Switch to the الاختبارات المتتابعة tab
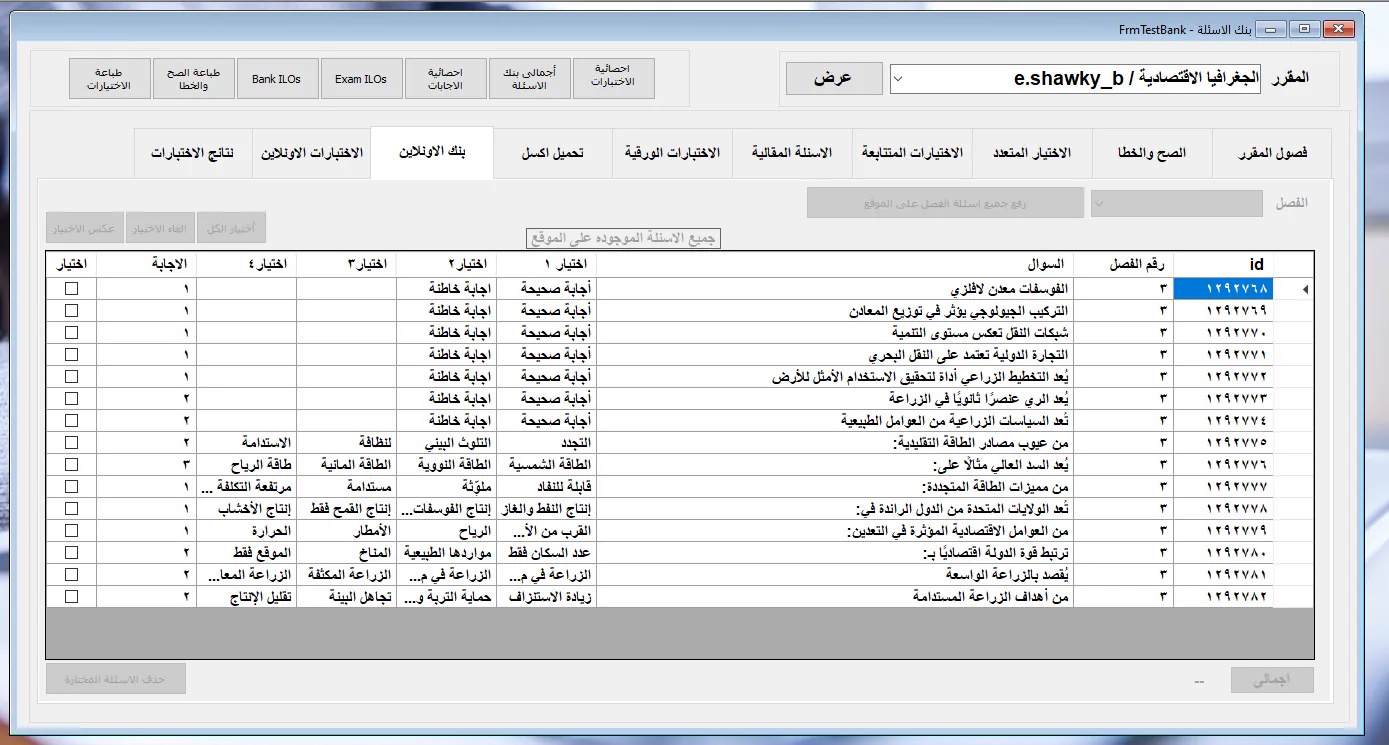The image size is (1389, 745). point(912,153)
